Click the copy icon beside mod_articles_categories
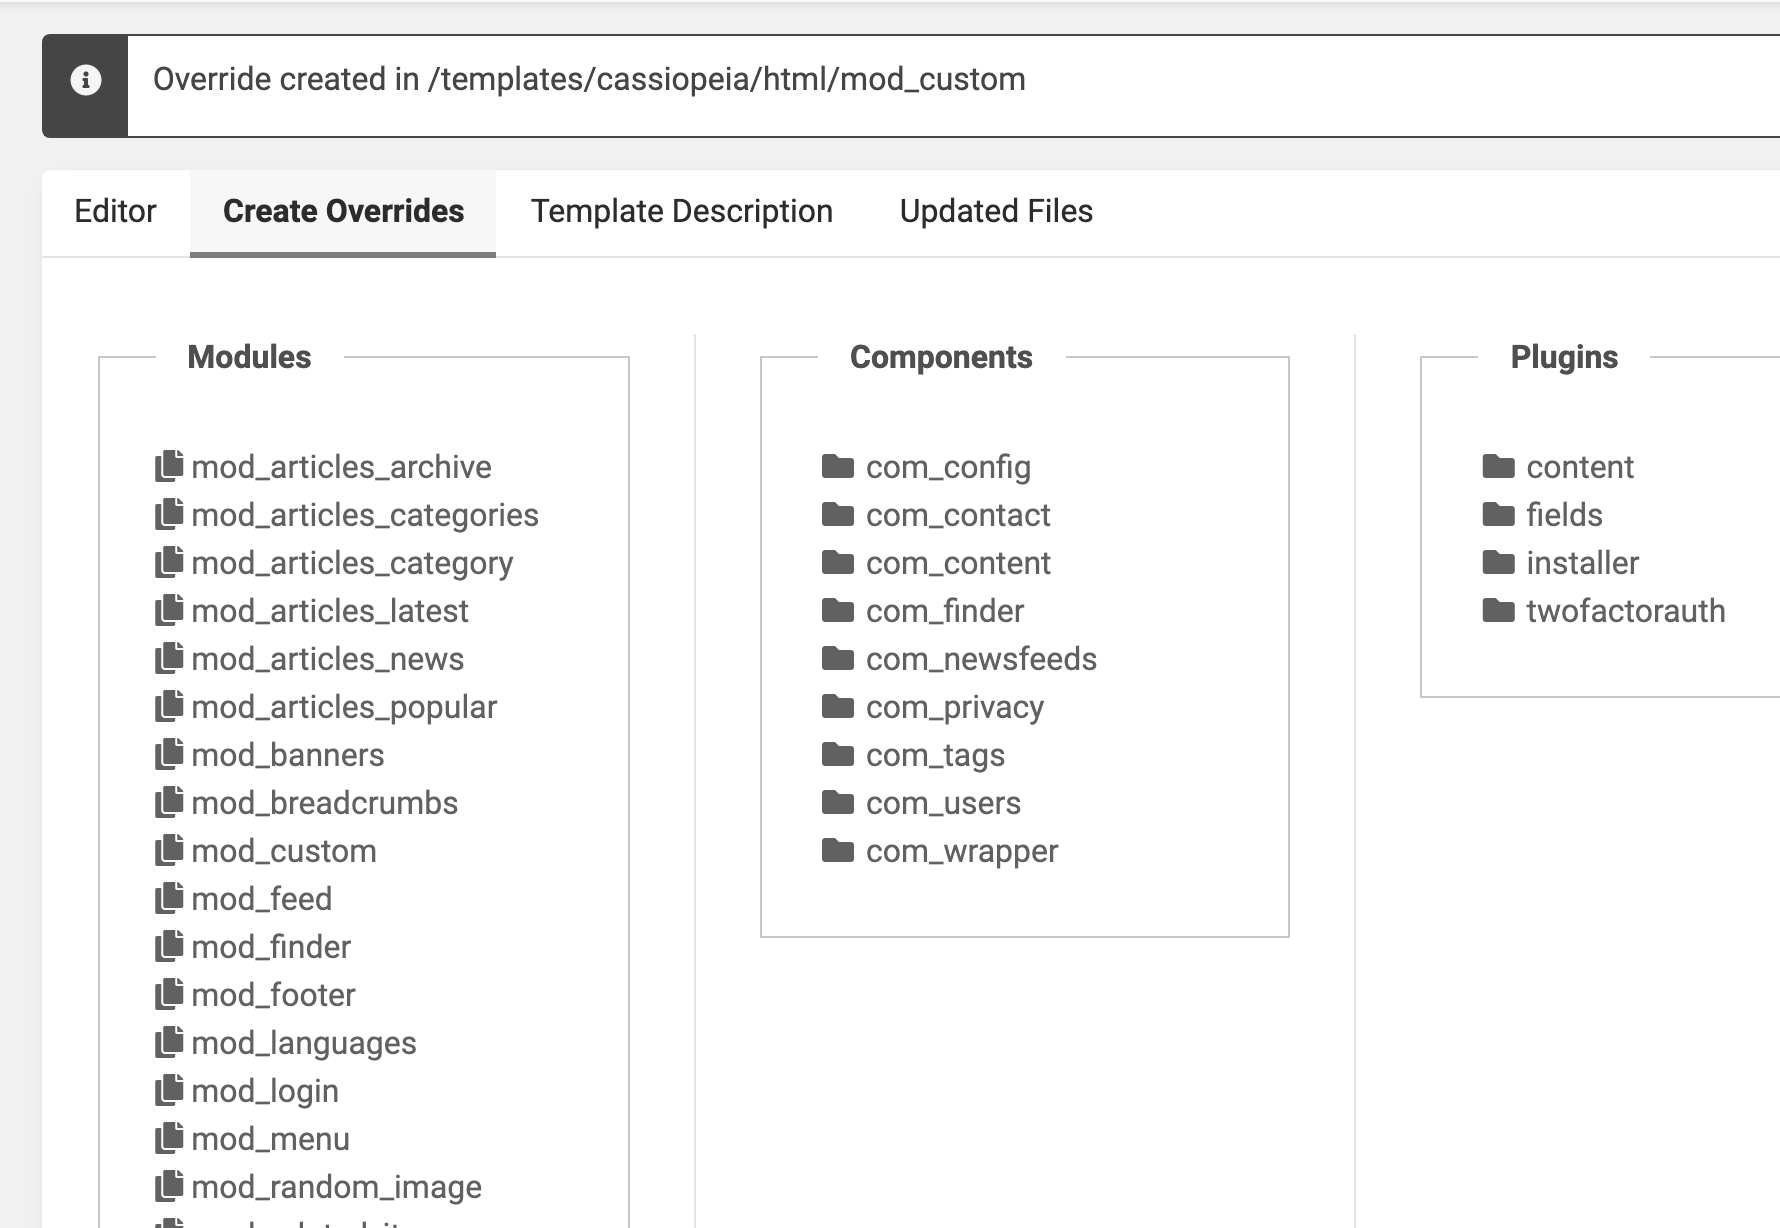1780x1228 pixels. (x=169, y=514)
